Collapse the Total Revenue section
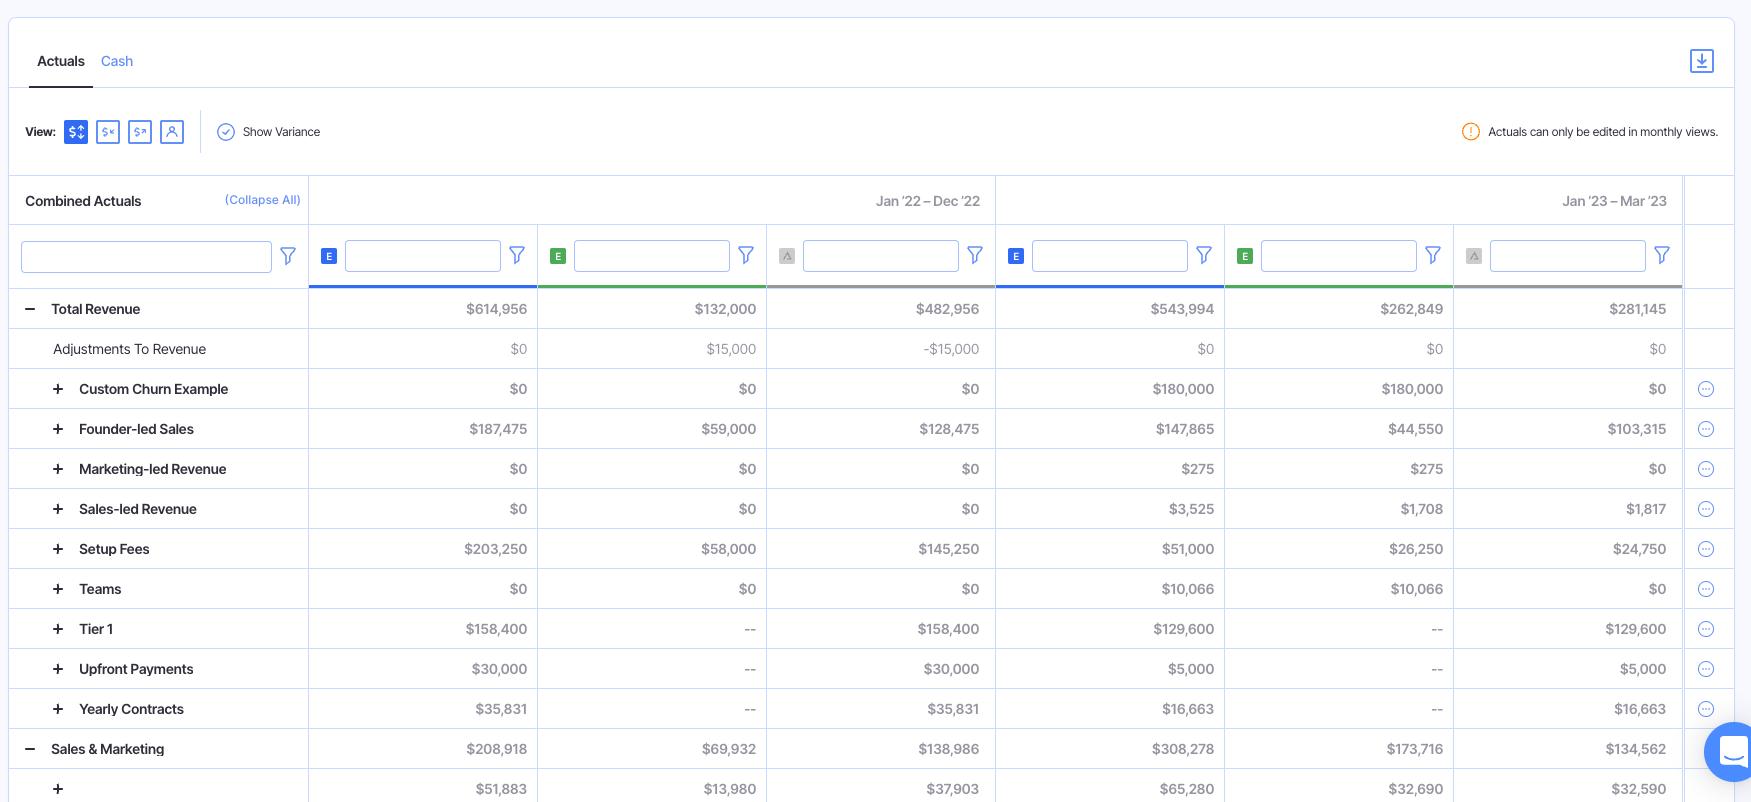The image size is (1751, 802). click(30, 309)
